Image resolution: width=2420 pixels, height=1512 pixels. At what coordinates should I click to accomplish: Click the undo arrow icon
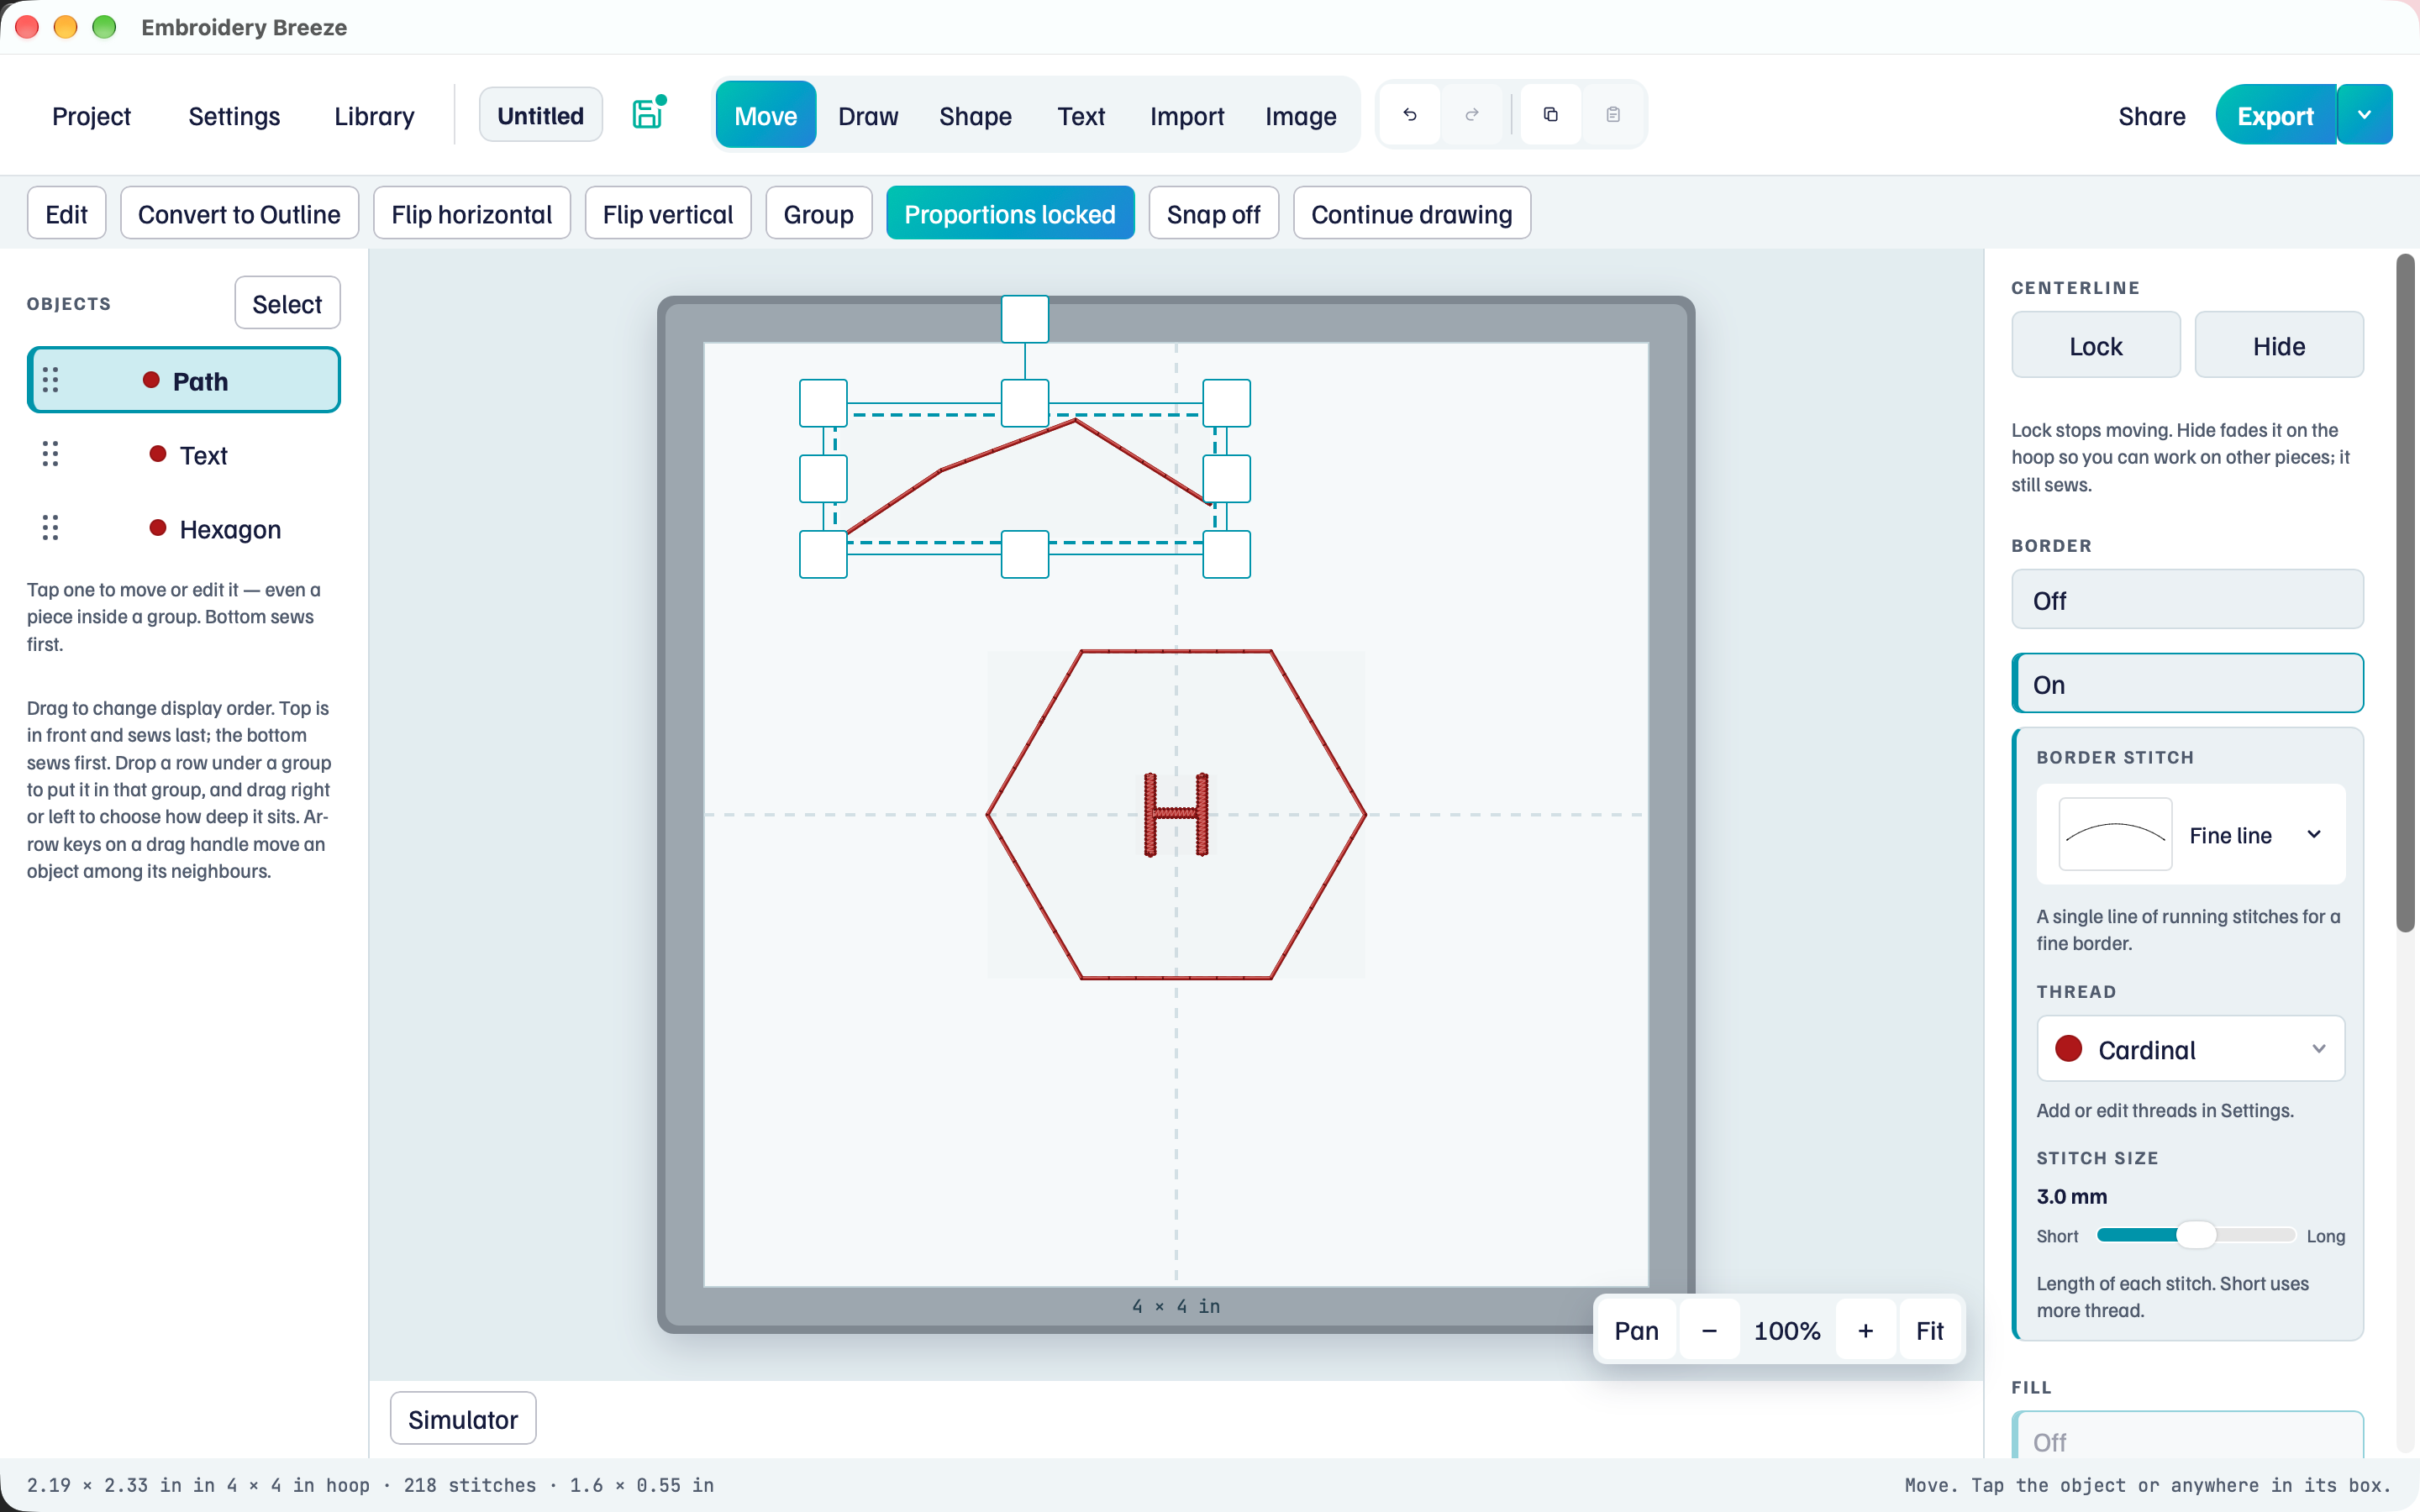[1410, 115]
